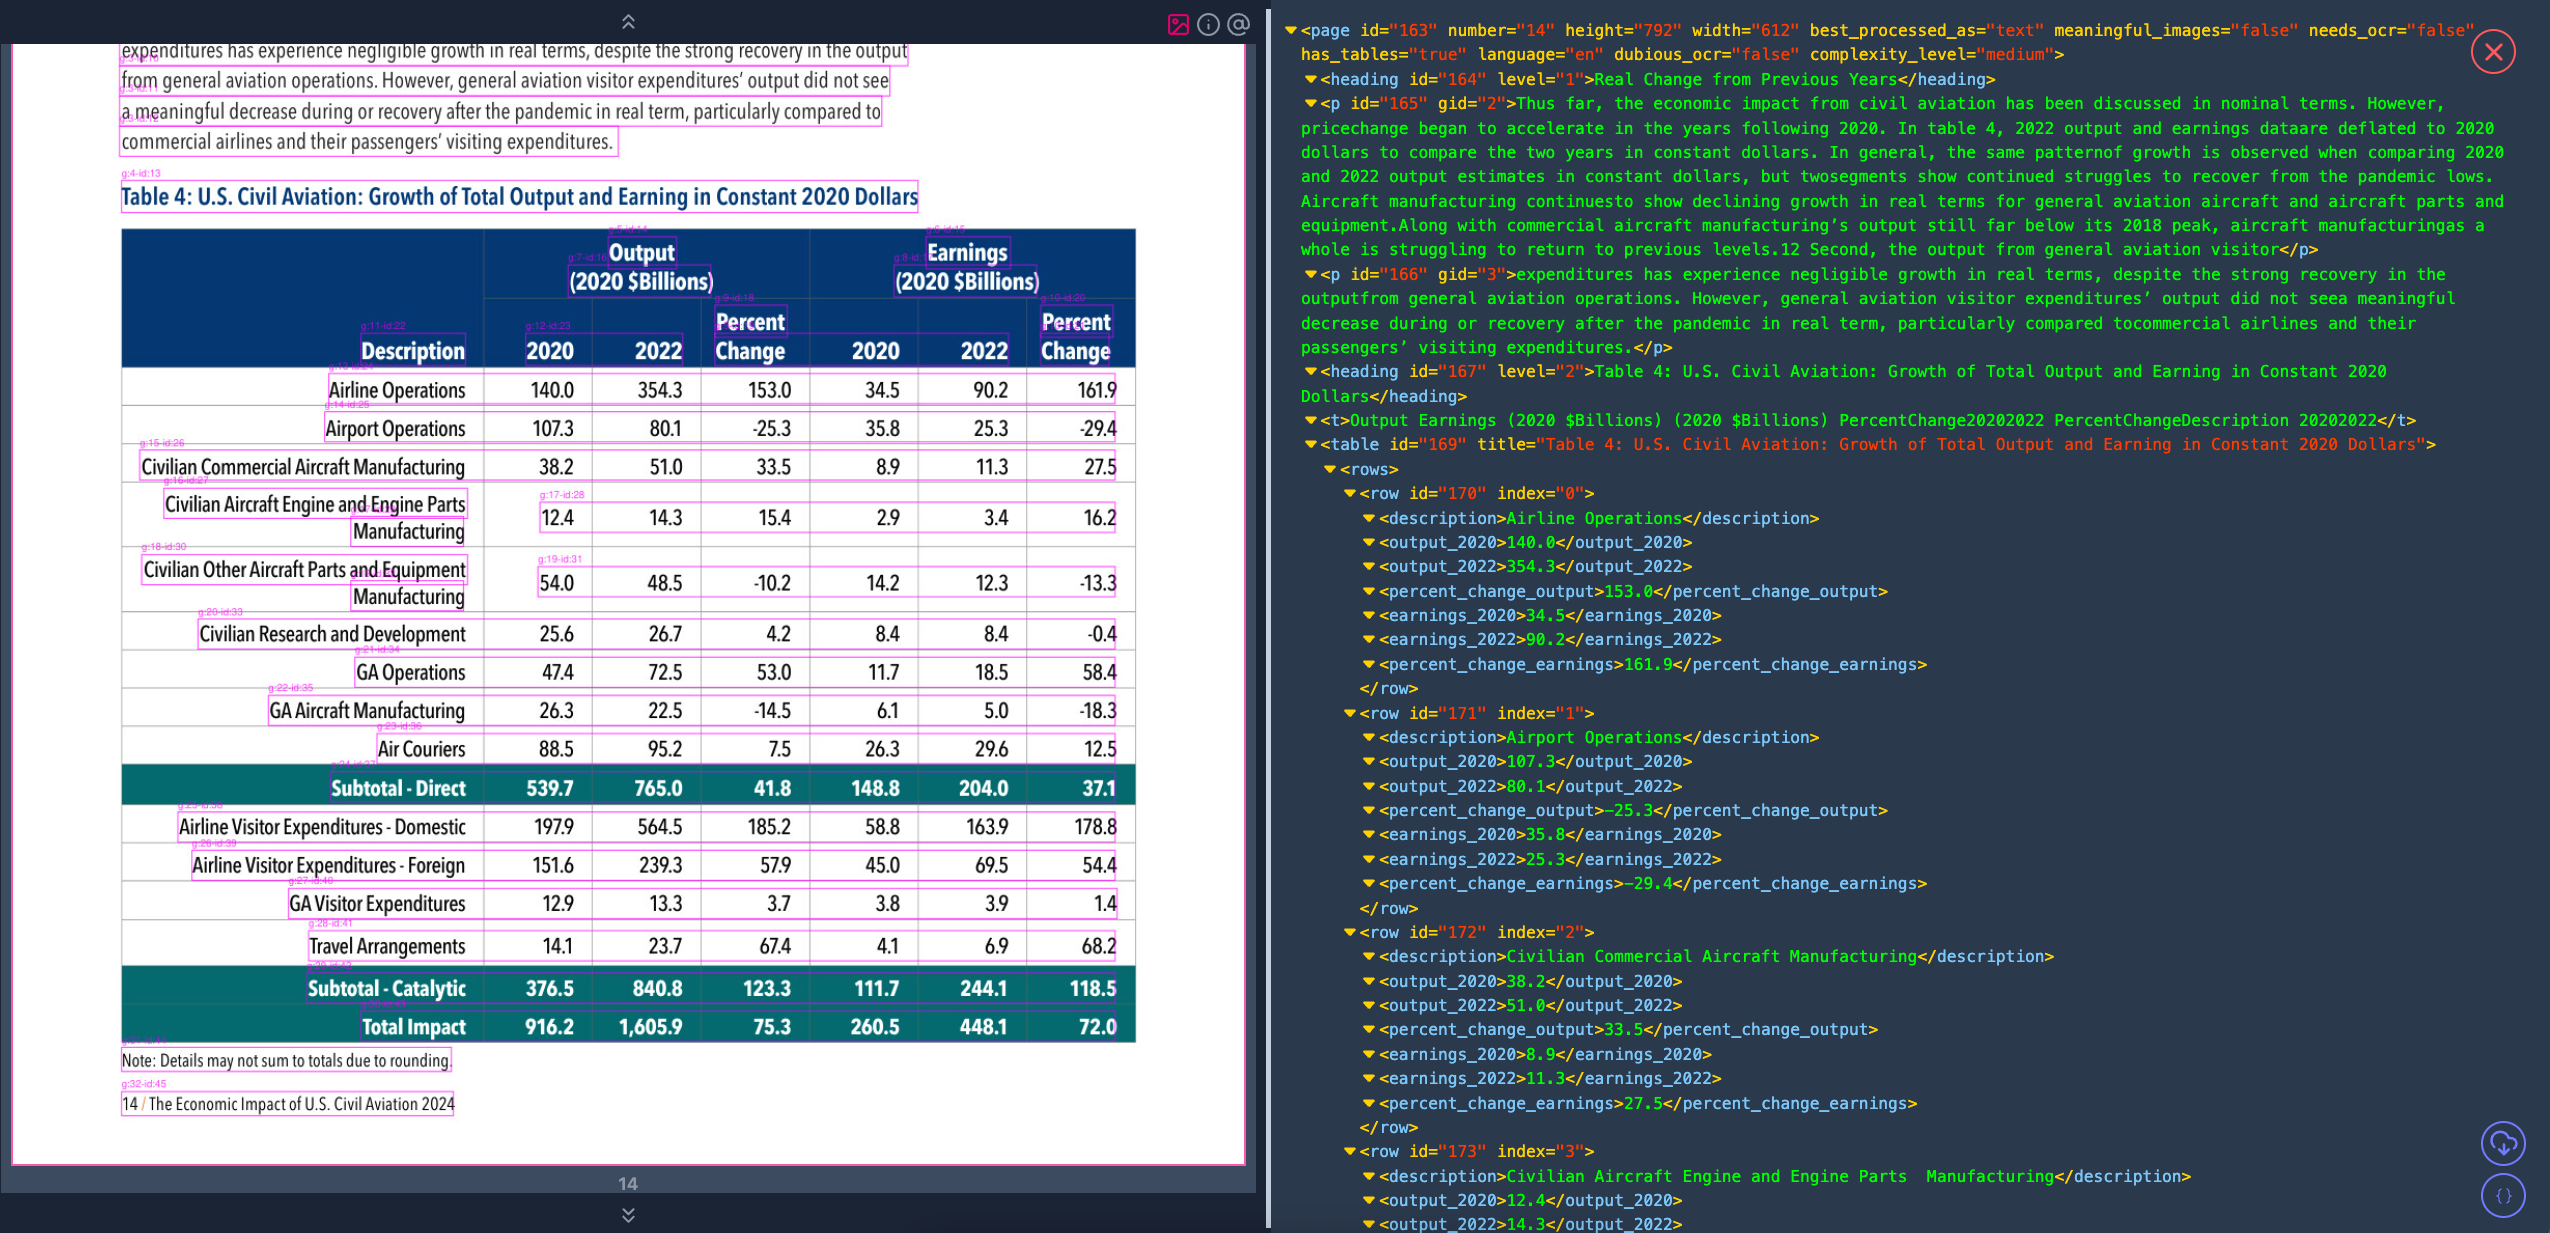Click value 765.0 in Subtotal - Direct row
Image resolution: width=2550 pixels, height=1233 pixels.
tap(658, 788)
